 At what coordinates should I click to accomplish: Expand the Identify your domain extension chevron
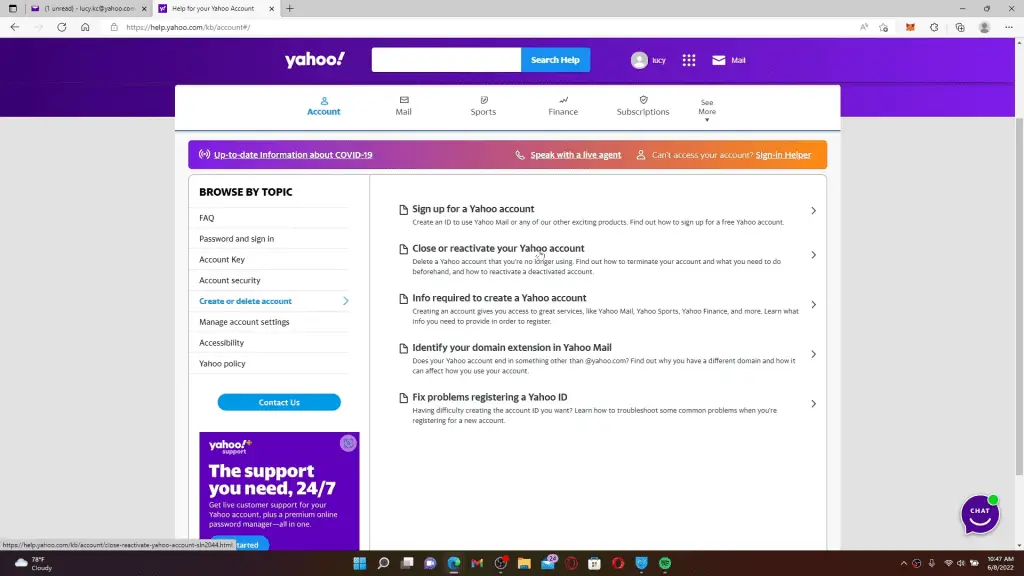(x=814, y=354)
